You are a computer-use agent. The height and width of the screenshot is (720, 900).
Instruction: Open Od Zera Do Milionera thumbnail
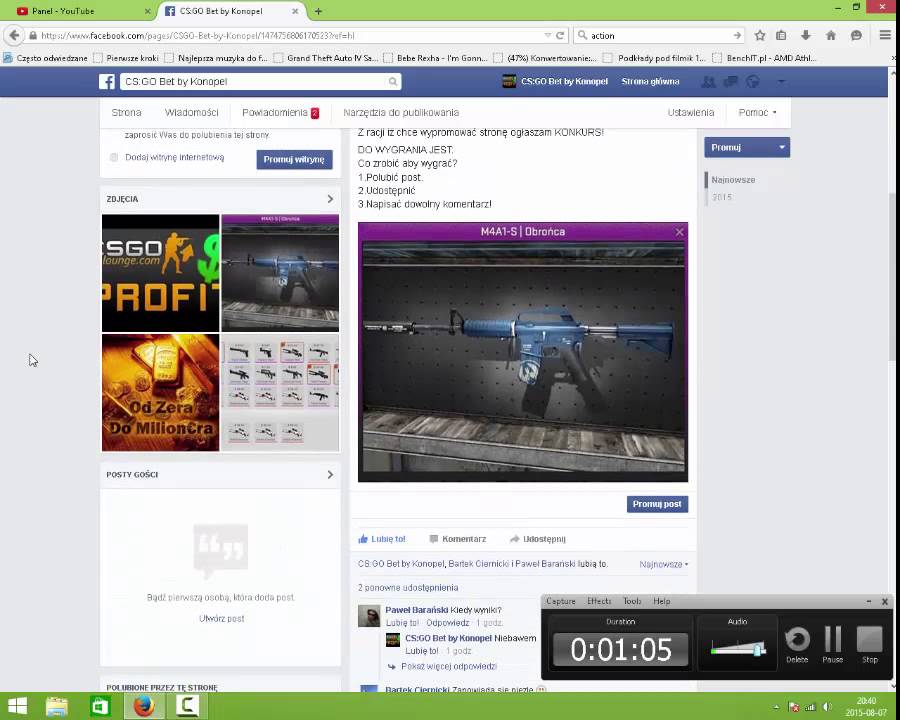161,393
